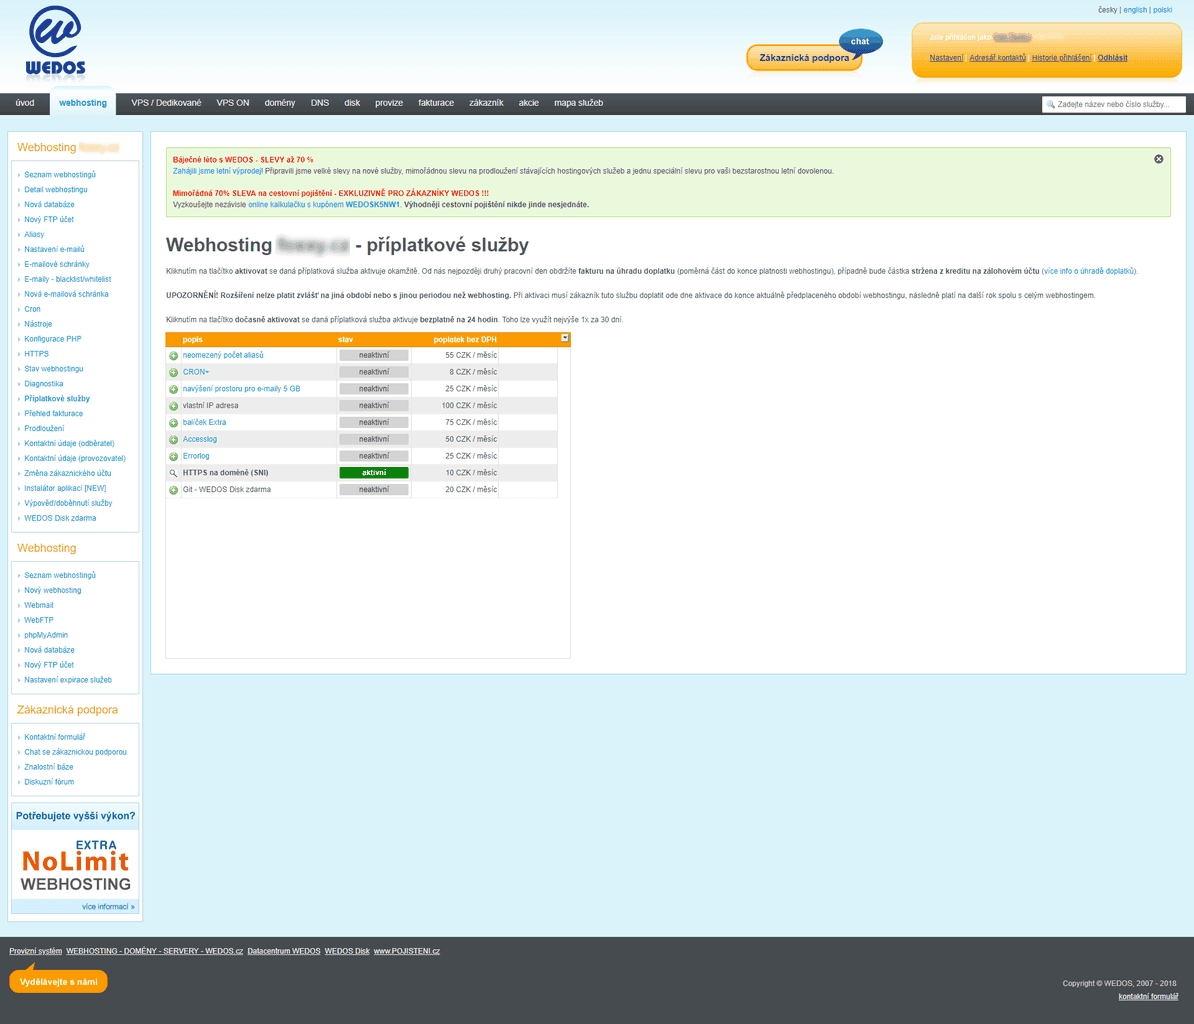This screenshot has height=1024, width=1194.
Task: Switch language to polski
Action: point(1162,10)
